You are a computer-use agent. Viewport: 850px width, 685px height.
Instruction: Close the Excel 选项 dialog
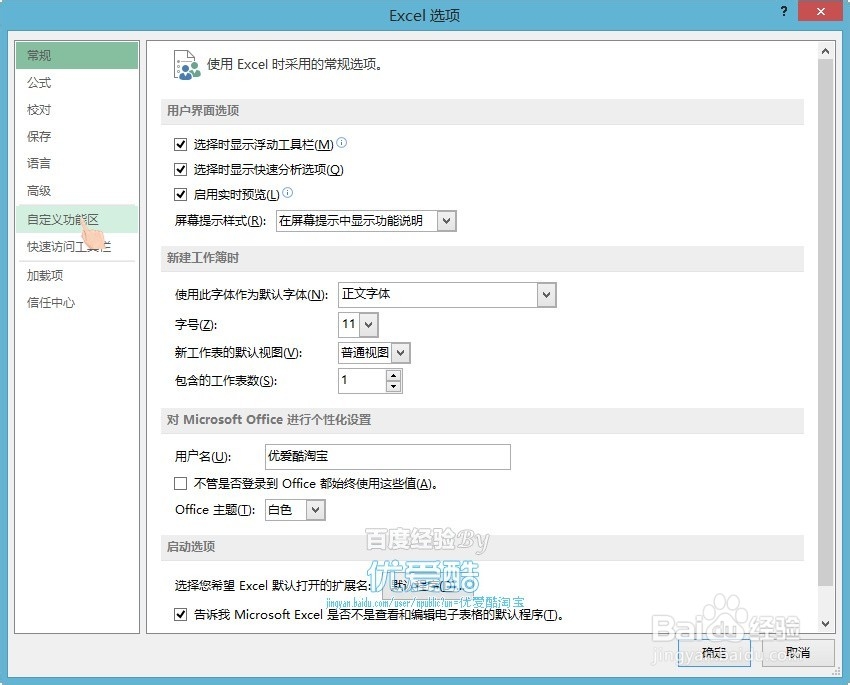tap(821, 11)
